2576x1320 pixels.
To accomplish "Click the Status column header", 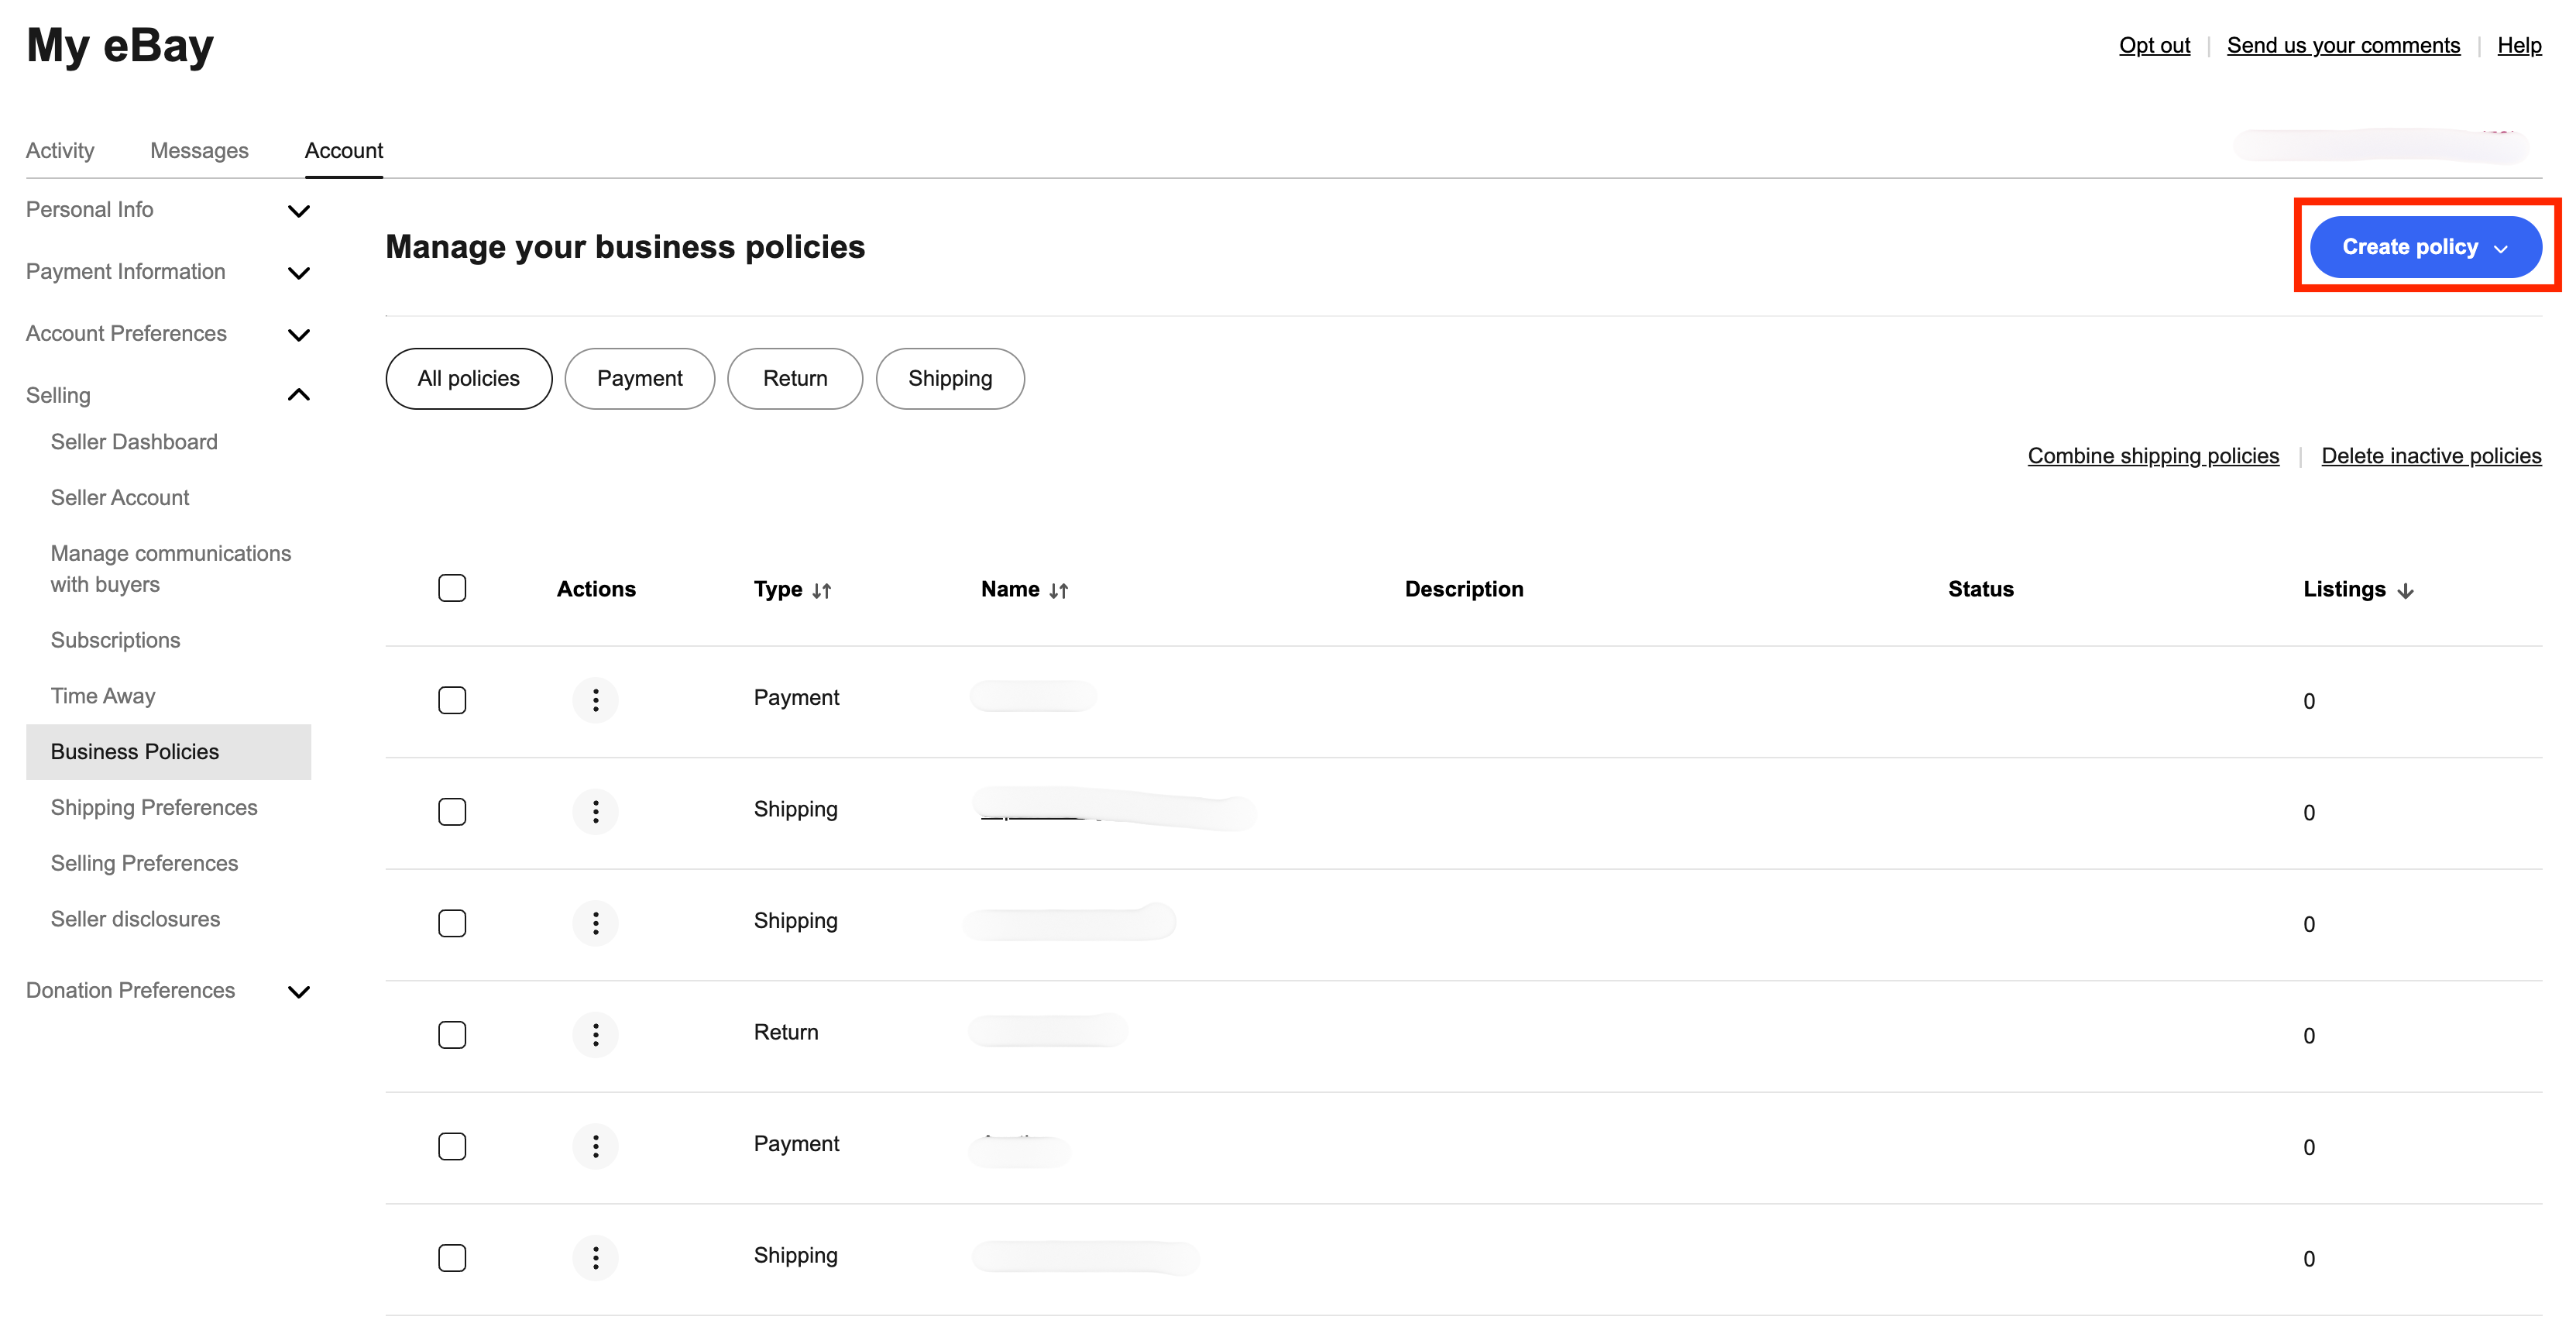I will [x=1980, y=590].
